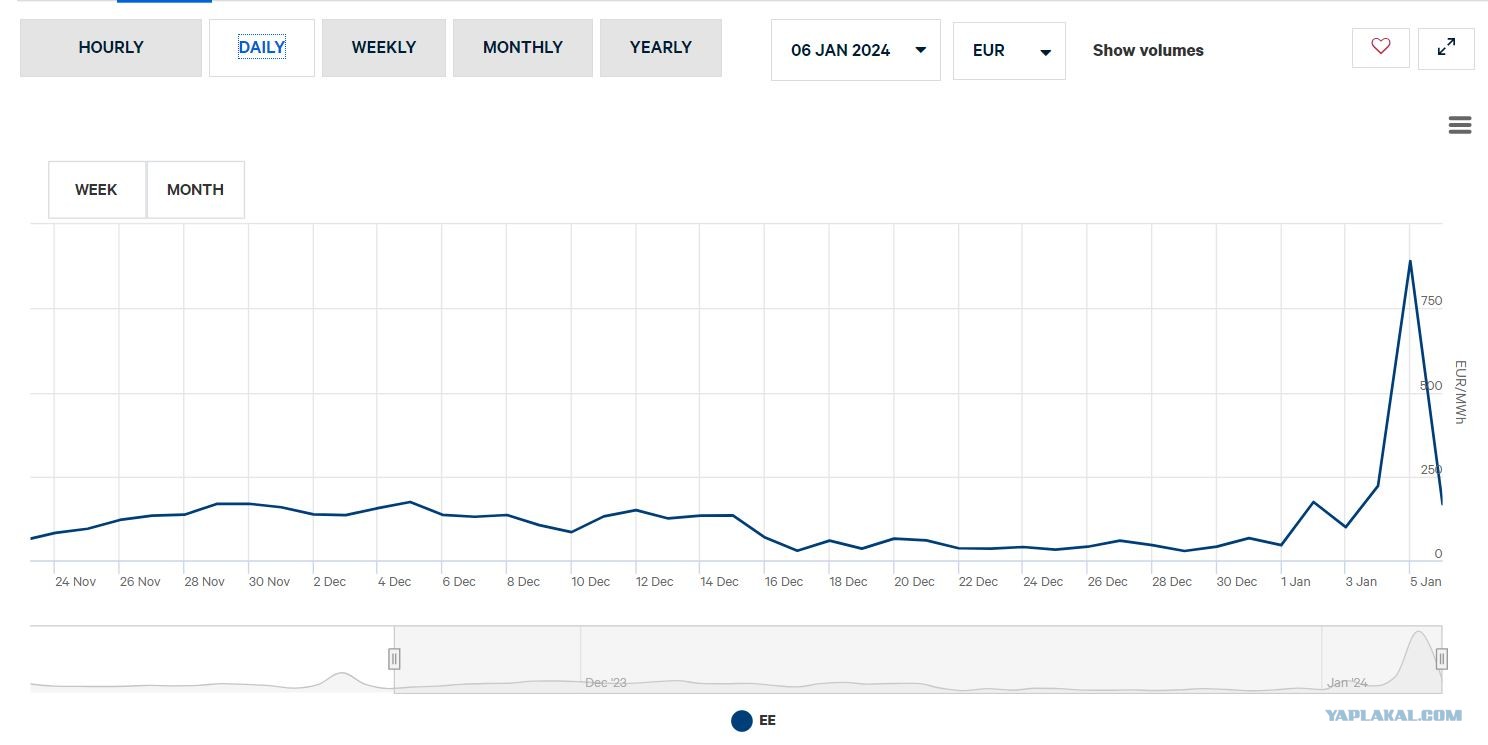Viewport: 1488px width, 745px height.
Task: Open the chart hamburger context menu
Action: pyautogui.click(x=1459, y=125)
